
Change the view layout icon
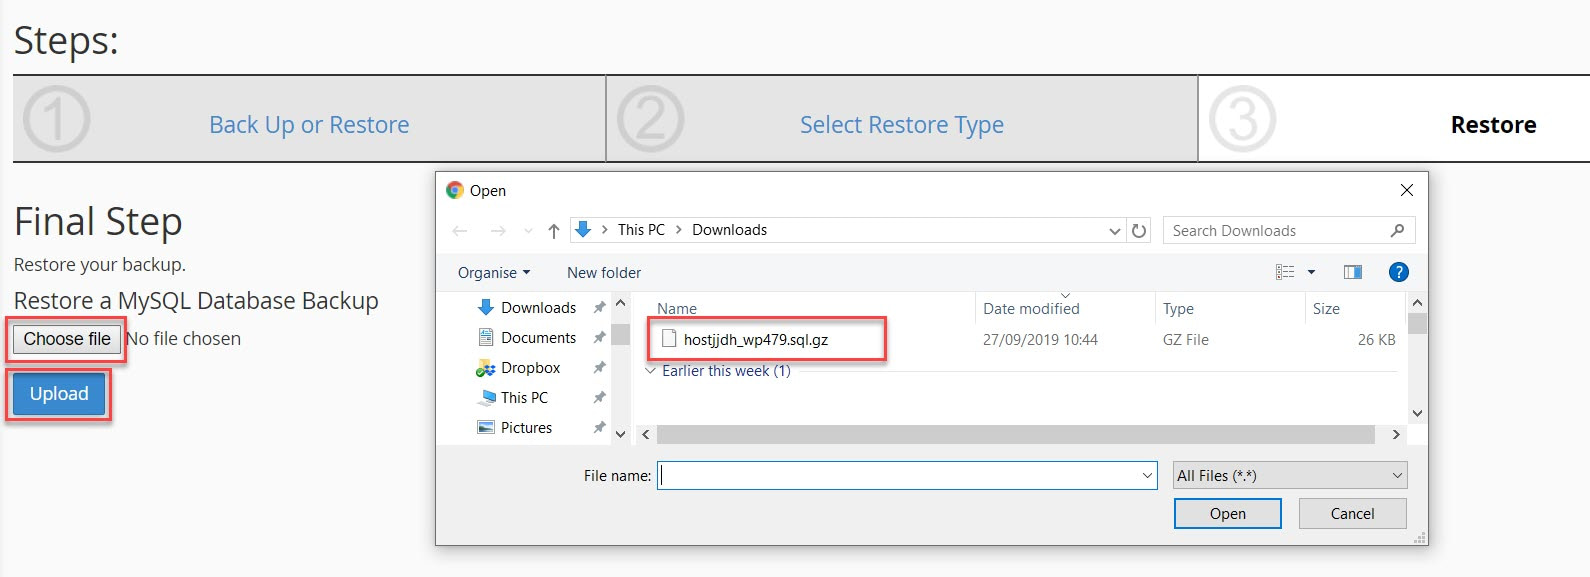(1285, 272)
